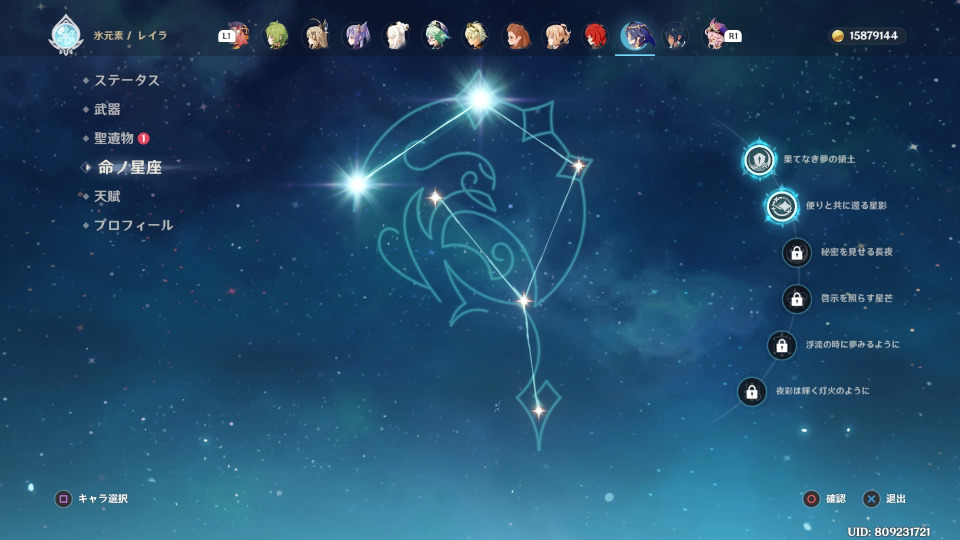This screenshot has height=540, width=960.
Task: Select the 命ノ星座 menu entry
Action: pyautogui.click(x=130, y=167)
